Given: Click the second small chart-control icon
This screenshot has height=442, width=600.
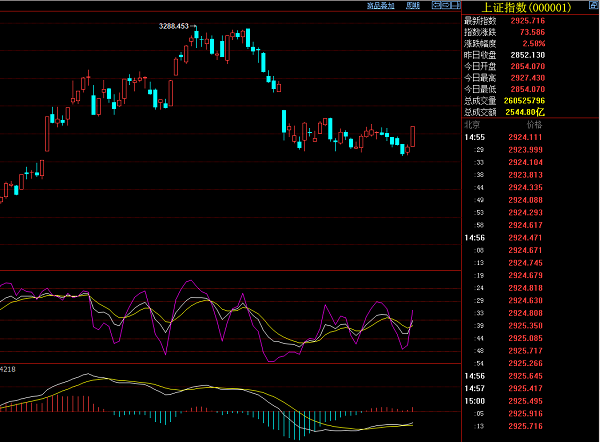Looking at the screenshot, I should tap(446, 5).
